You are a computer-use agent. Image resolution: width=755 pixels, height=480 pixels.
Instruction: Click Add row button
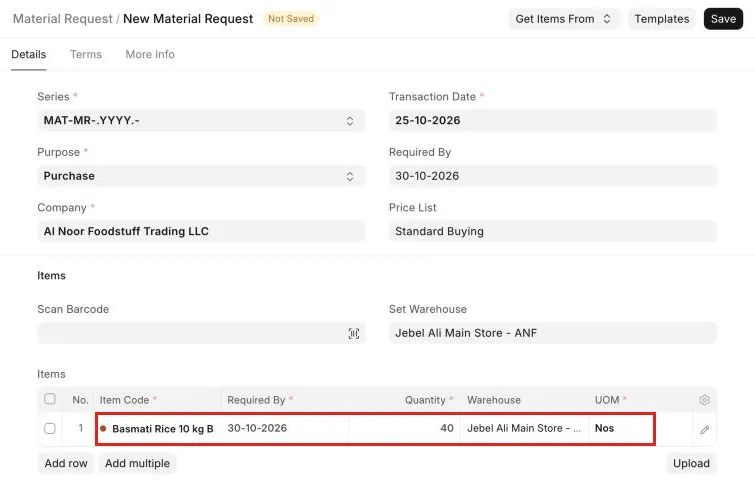coord(66,463)
